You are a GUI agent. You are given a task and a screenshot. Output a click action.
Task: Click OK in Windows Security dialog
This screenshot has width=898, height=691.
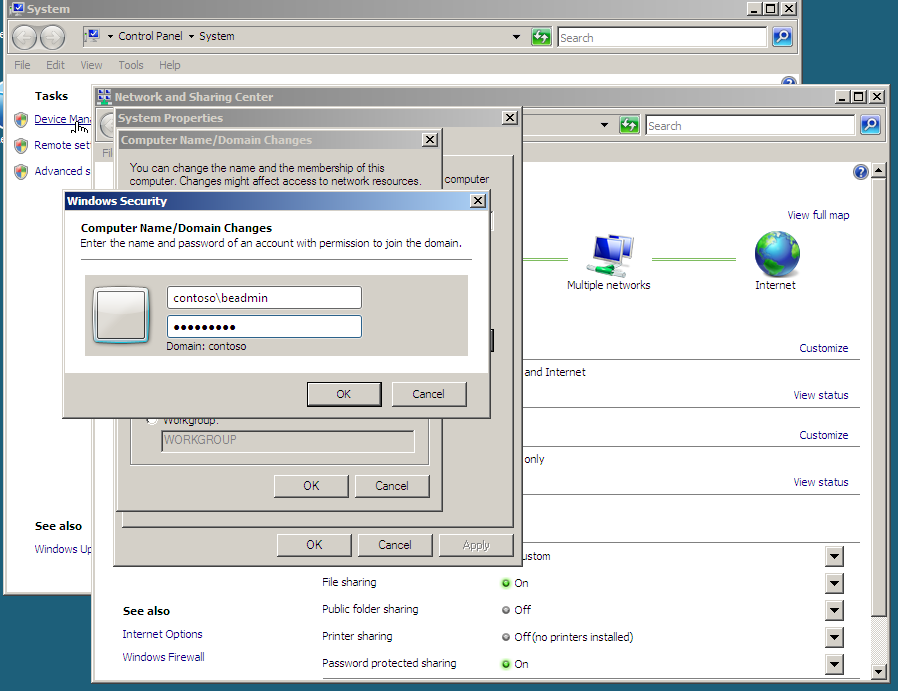click(x=344, y=394)
